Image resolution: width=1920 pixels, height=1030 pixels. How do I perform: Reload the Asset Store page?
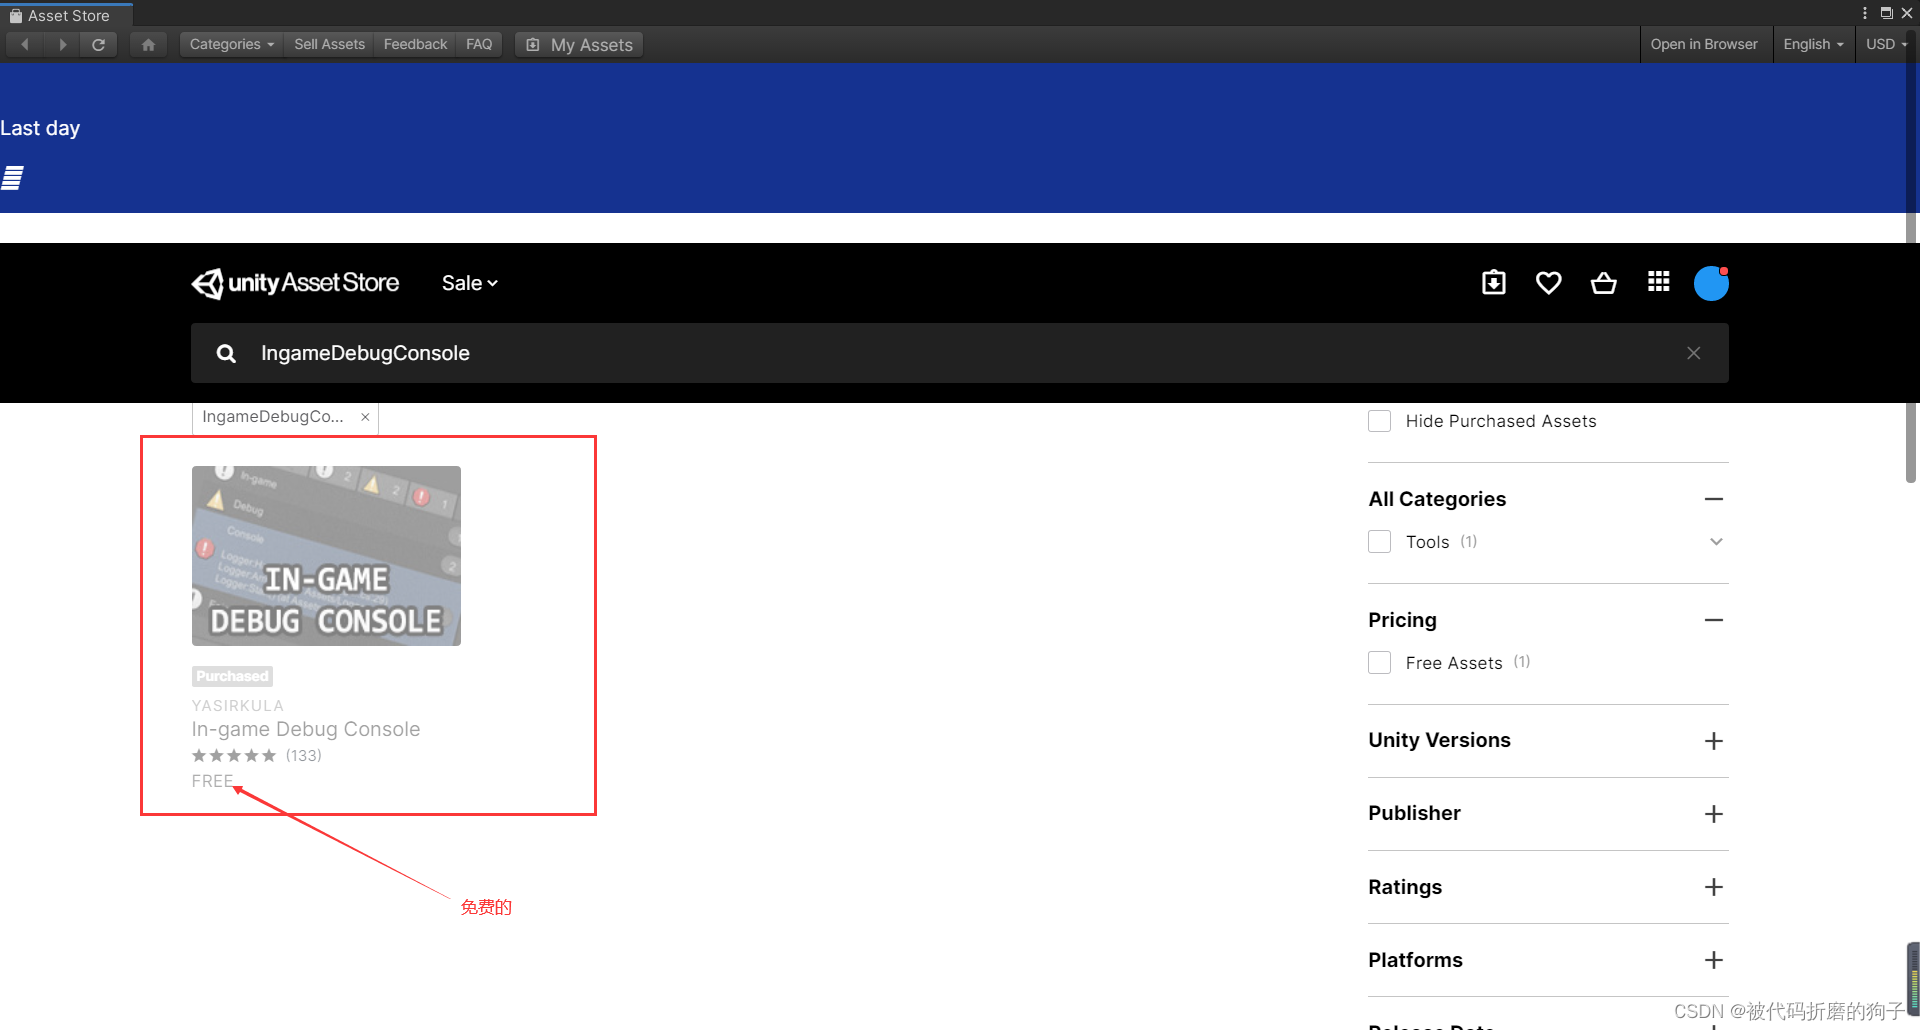pos(98,44)
